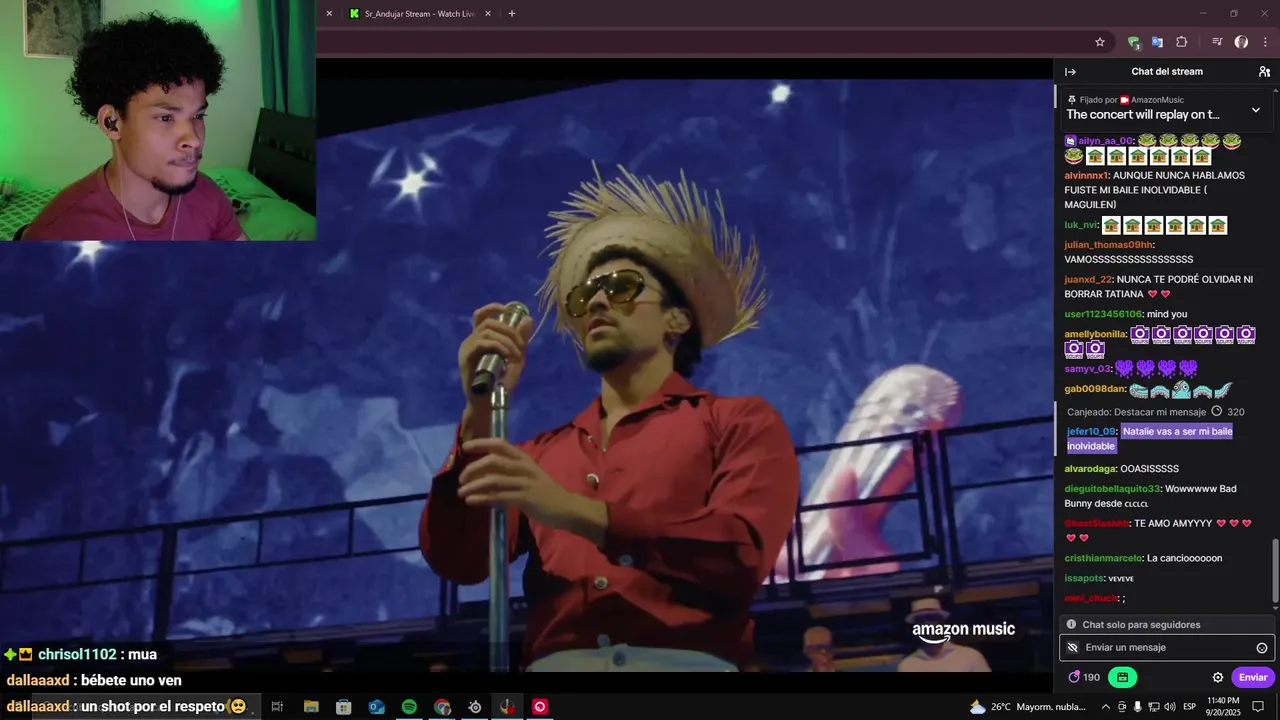
Task: Send message with Enviar button
Action: pos(1253,677)
